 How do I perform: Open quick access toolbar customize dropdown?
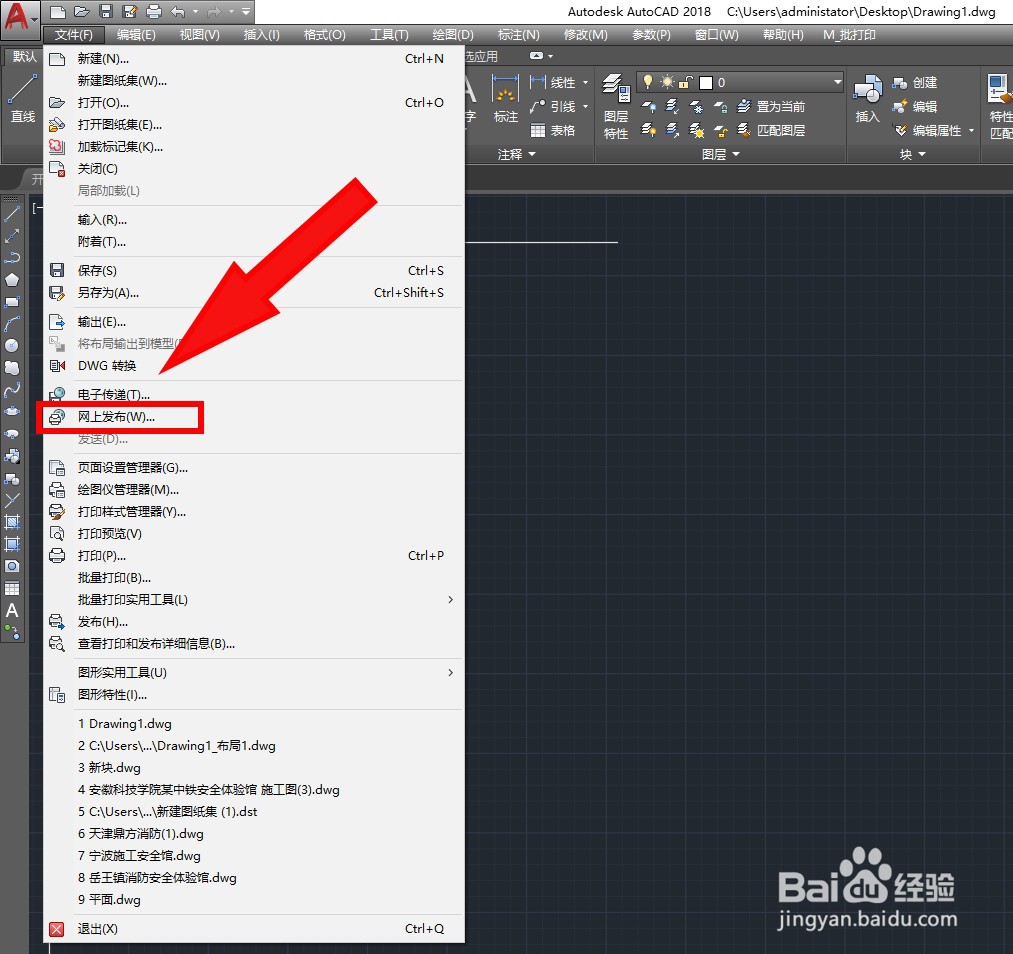pos(245,12)
